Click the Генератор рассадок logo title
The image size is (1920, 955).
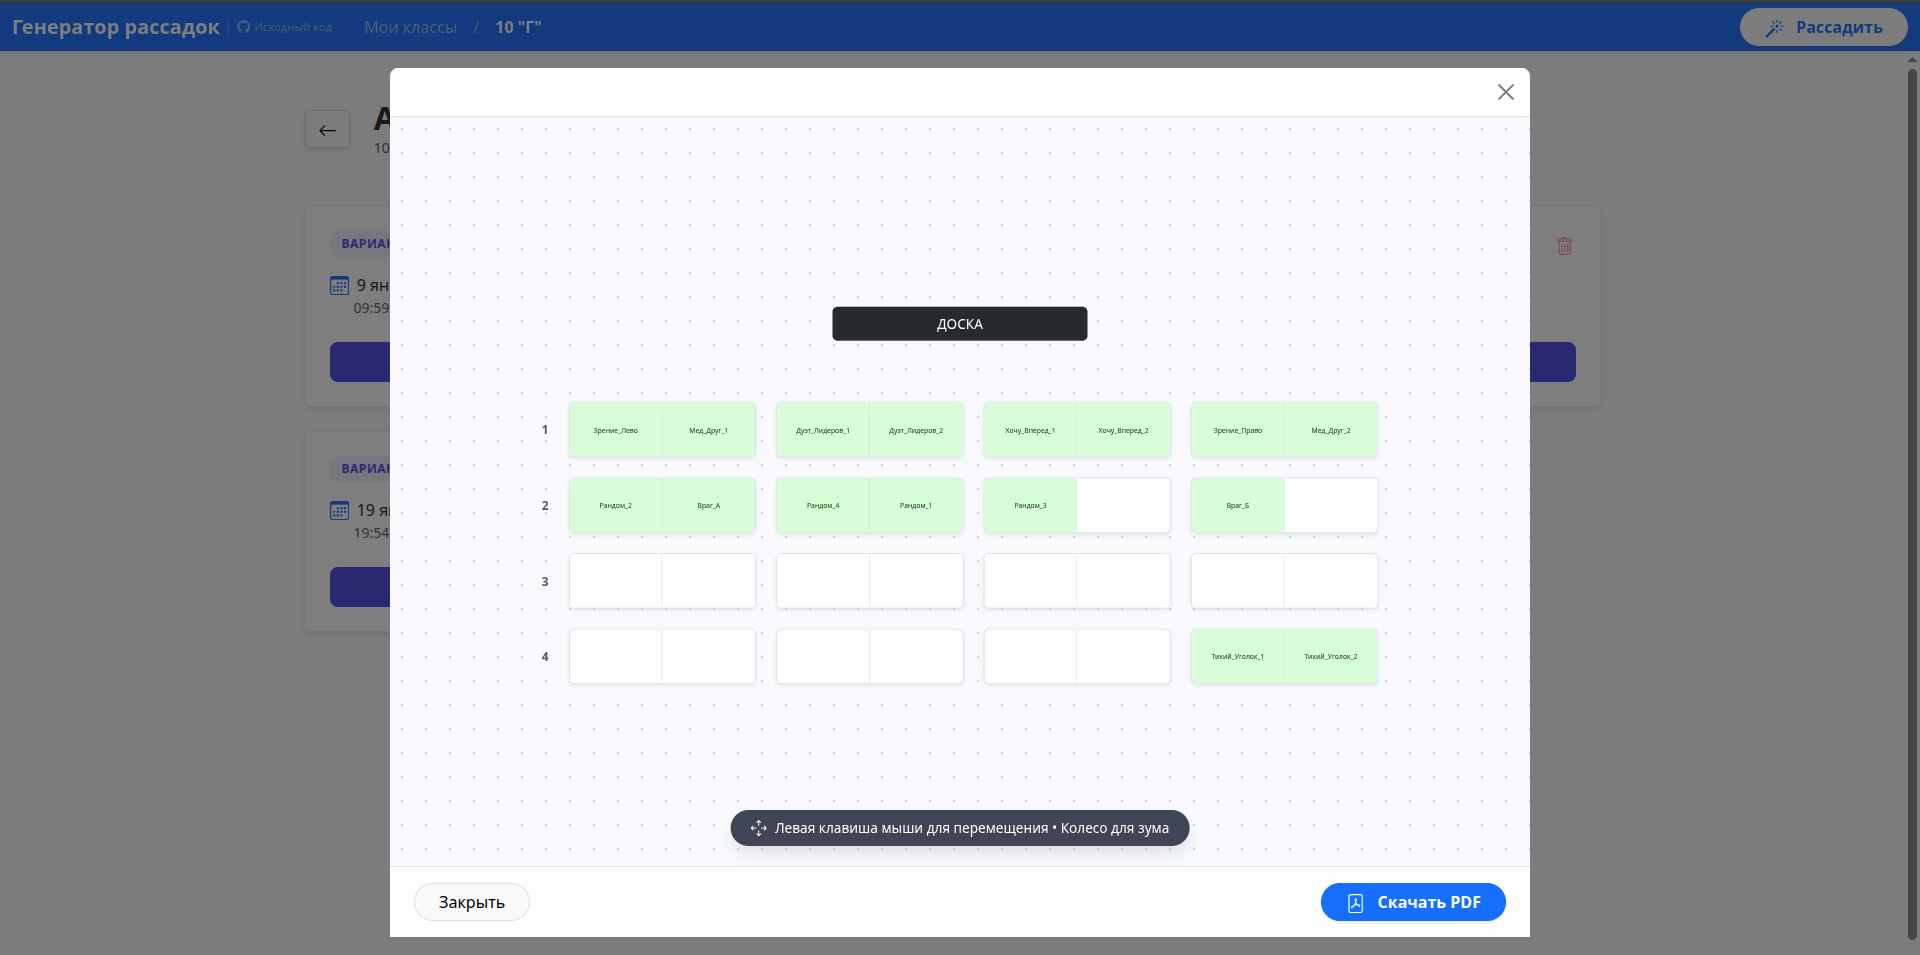click(x=116, y=28)
